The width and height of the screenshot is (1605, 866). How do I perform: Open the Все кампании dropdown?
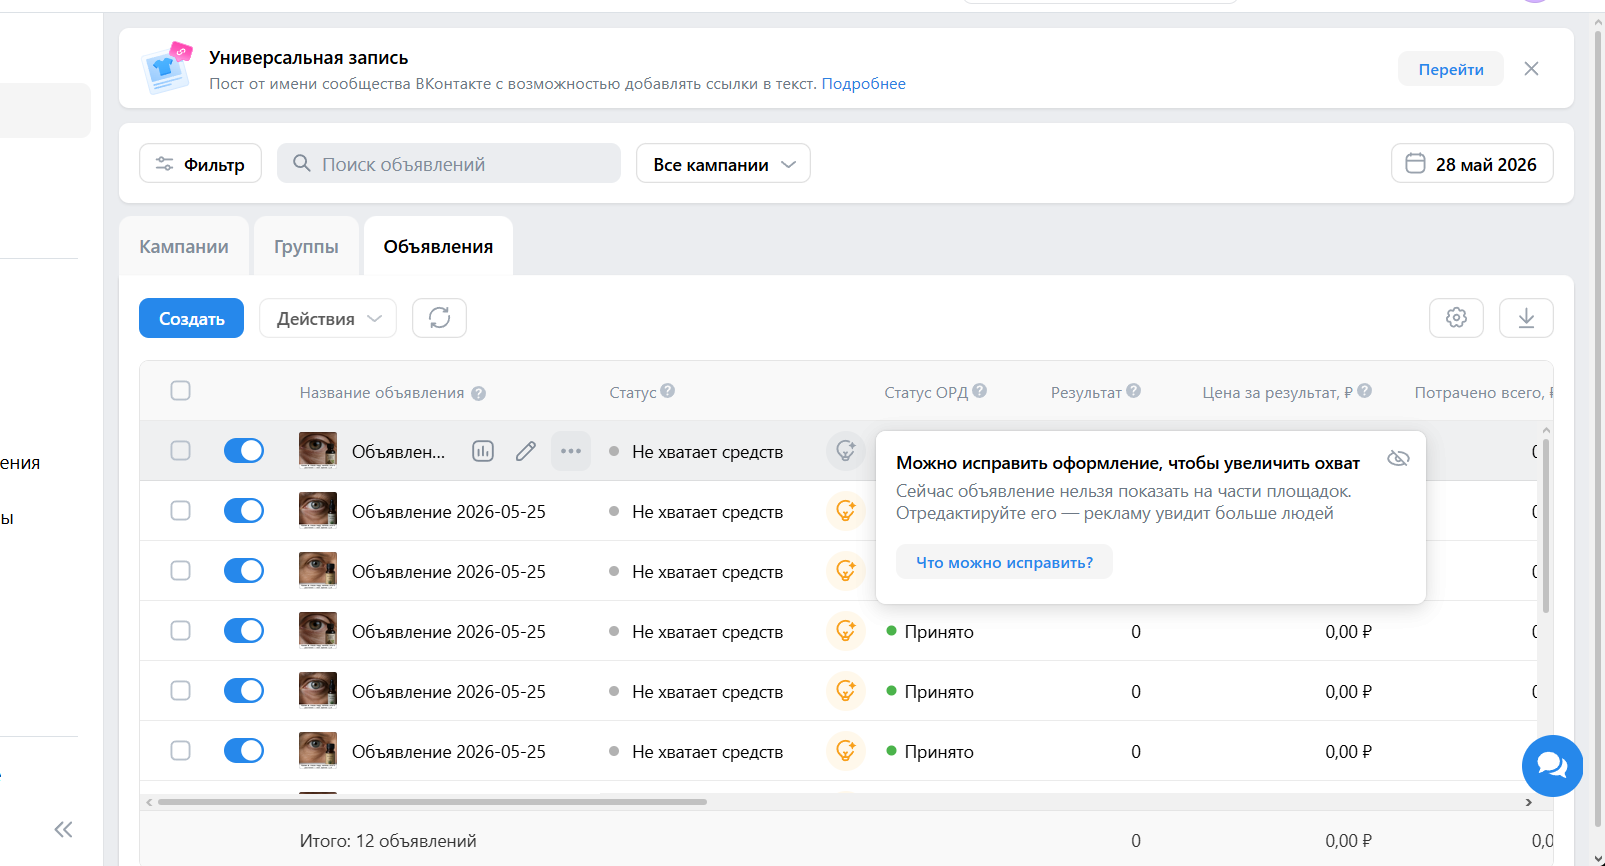pos(723,163)
